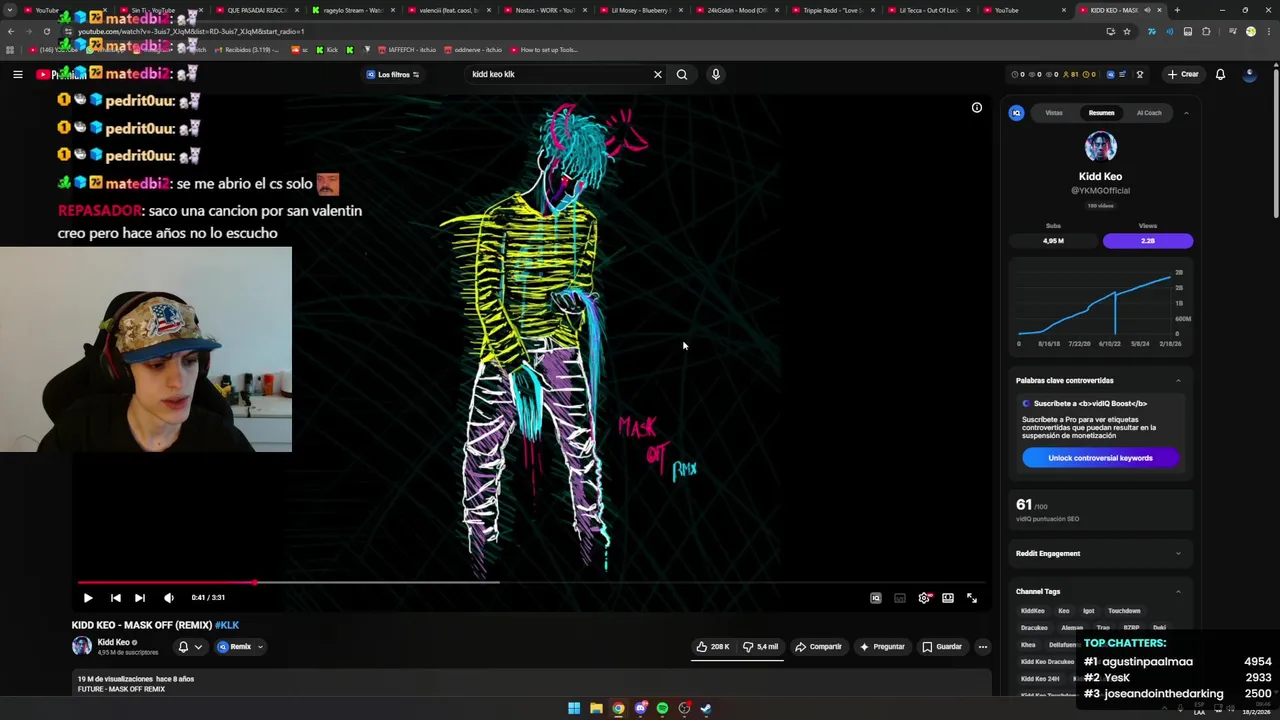This screenshot has width=1280, height=720.
Task: Open Kidd Keo avatar in vidIQ panel
Action: pyautogui.click(x=1100, y=147)
